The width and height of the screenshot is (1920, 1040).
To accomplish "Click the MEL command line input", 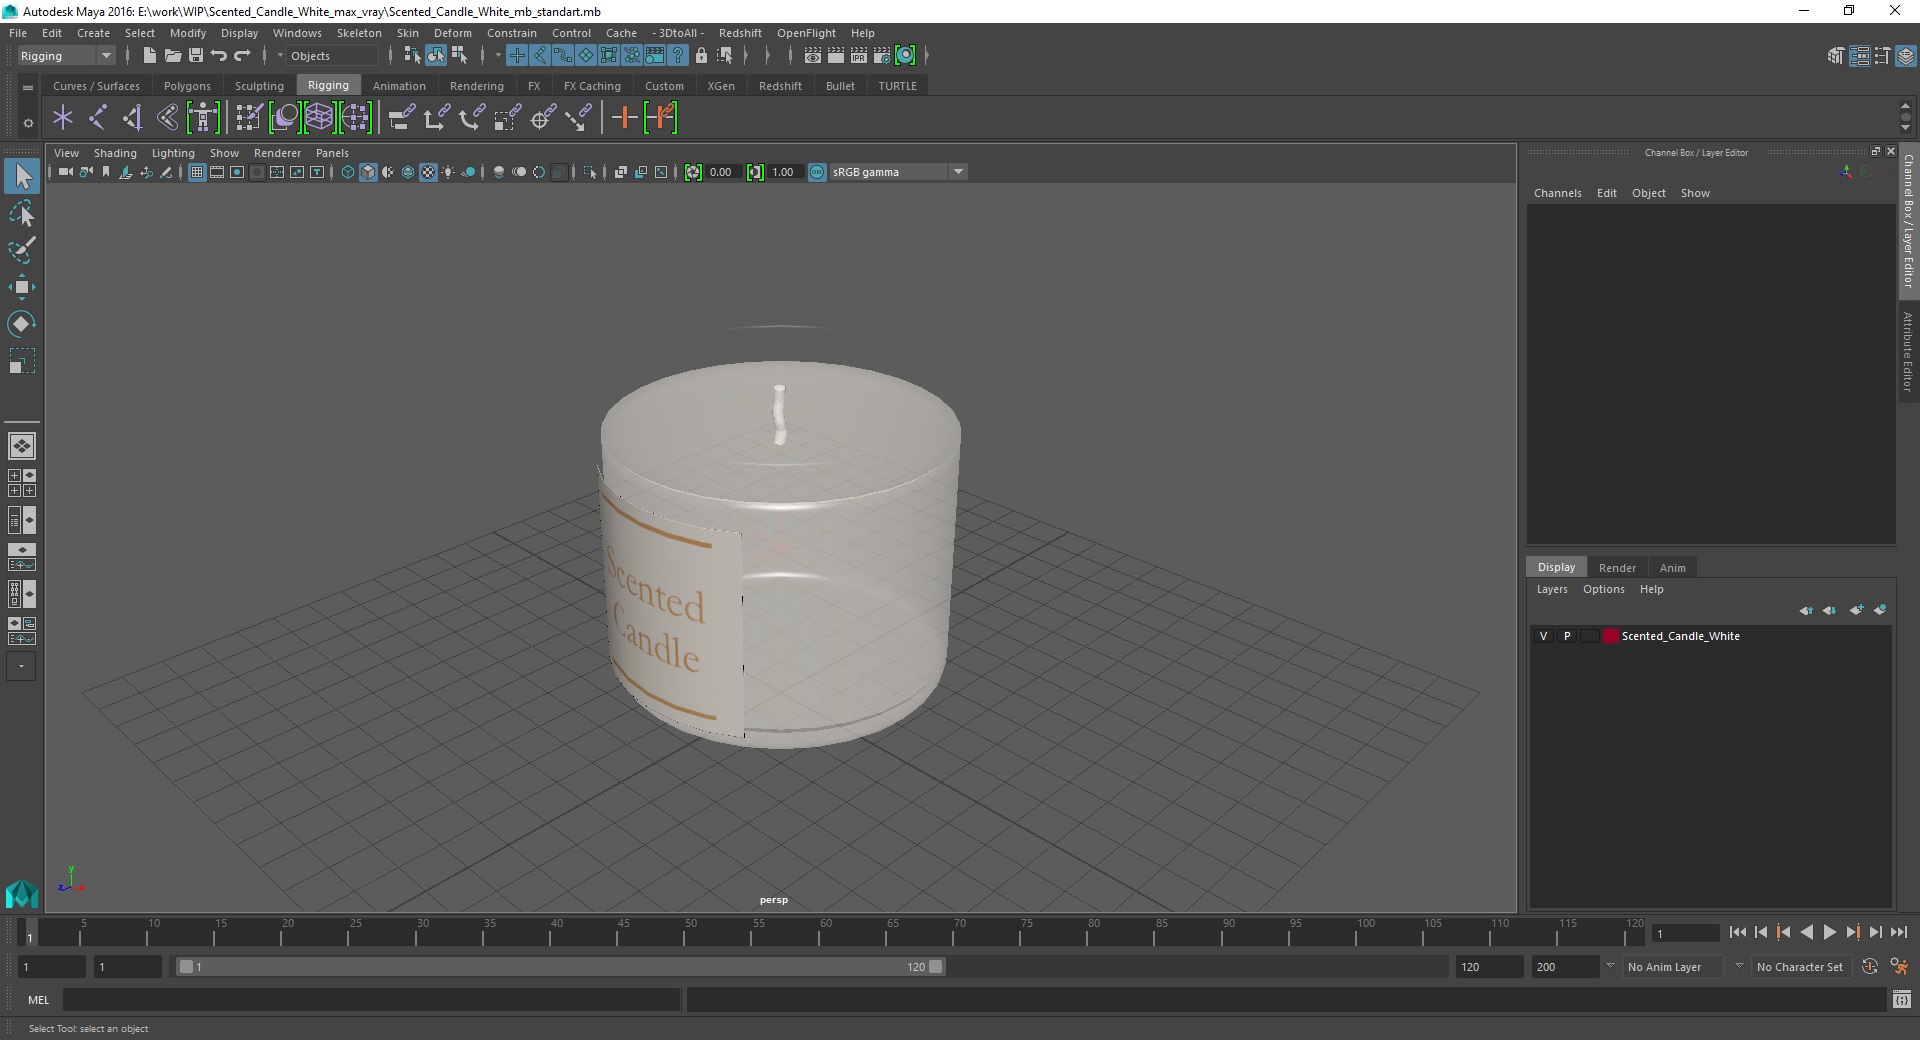I will pos(371,999).
